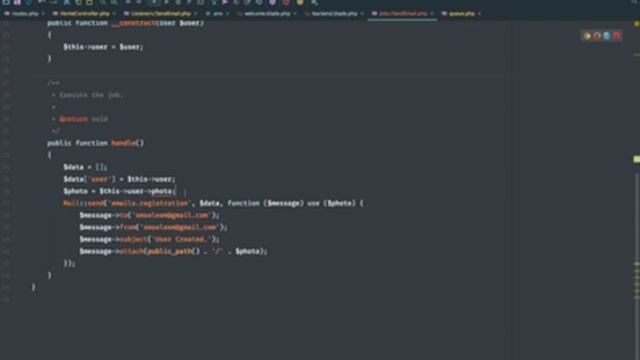
Task: Click the yellow inspection status indicator
Action: click(x=636, y=24)
